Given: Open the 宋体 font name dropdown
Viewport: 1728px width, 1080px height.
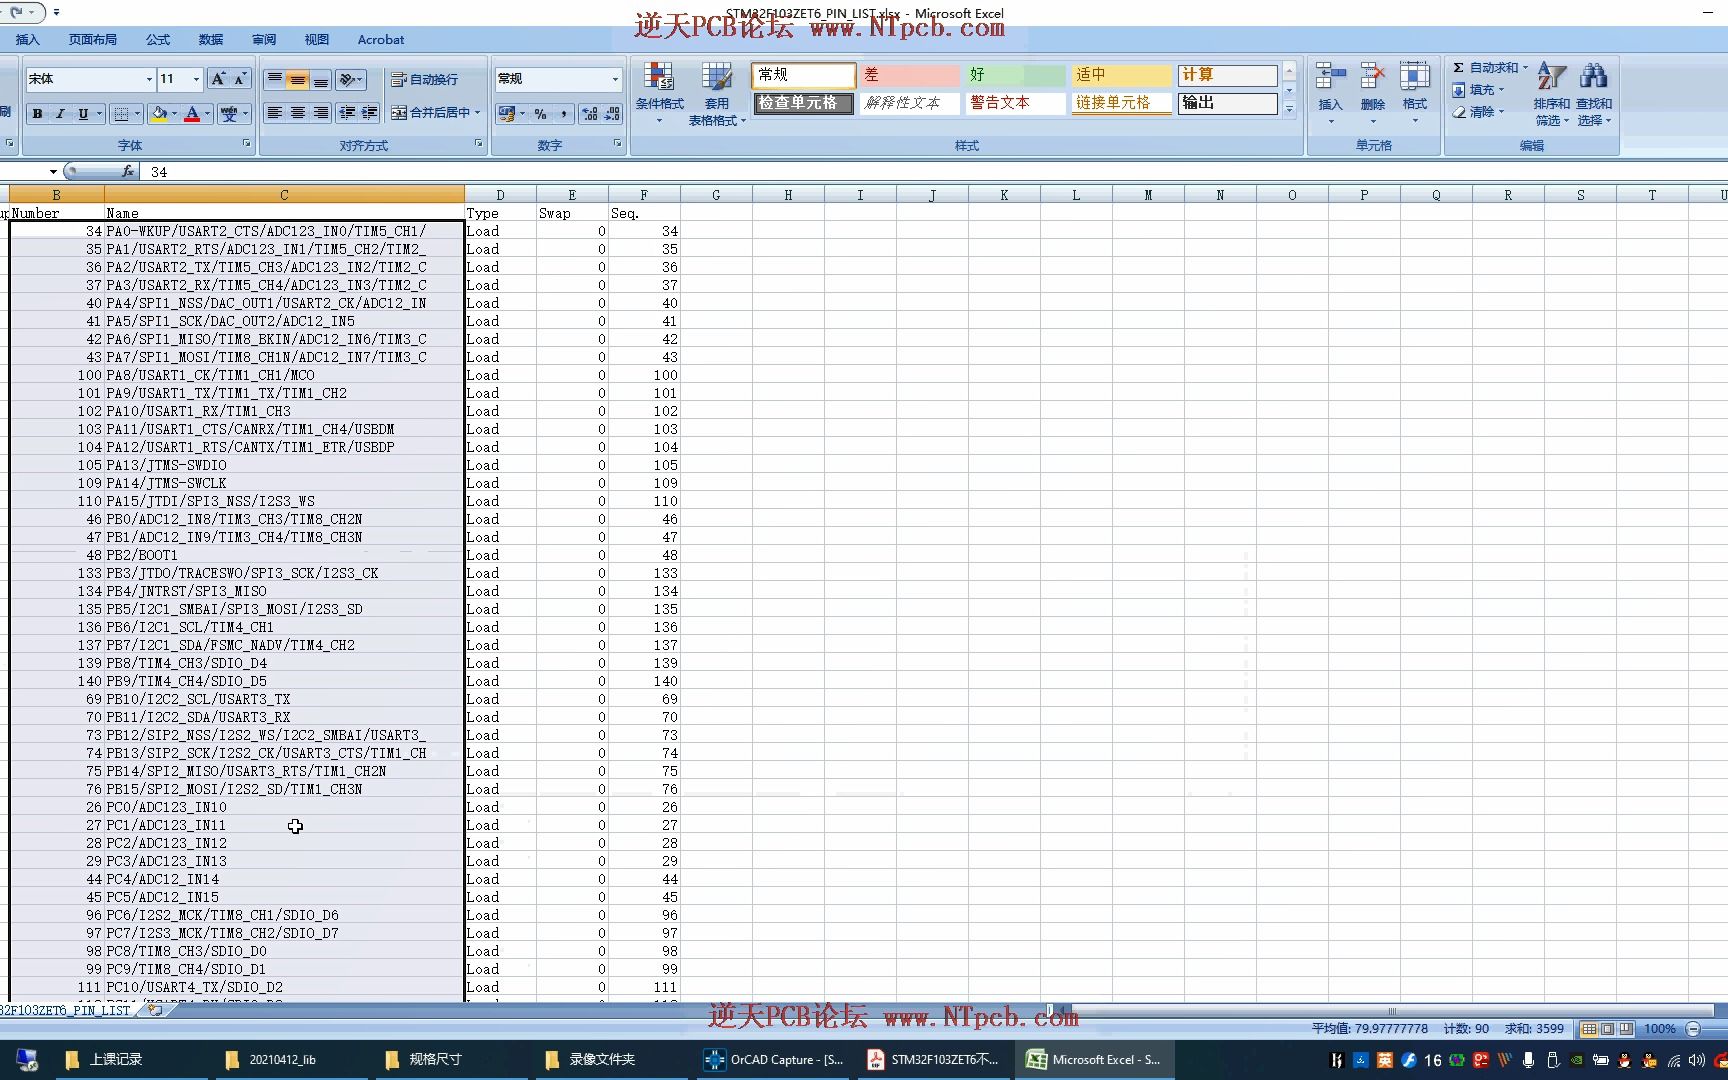Looking at the screenshot, I should 149,79.
